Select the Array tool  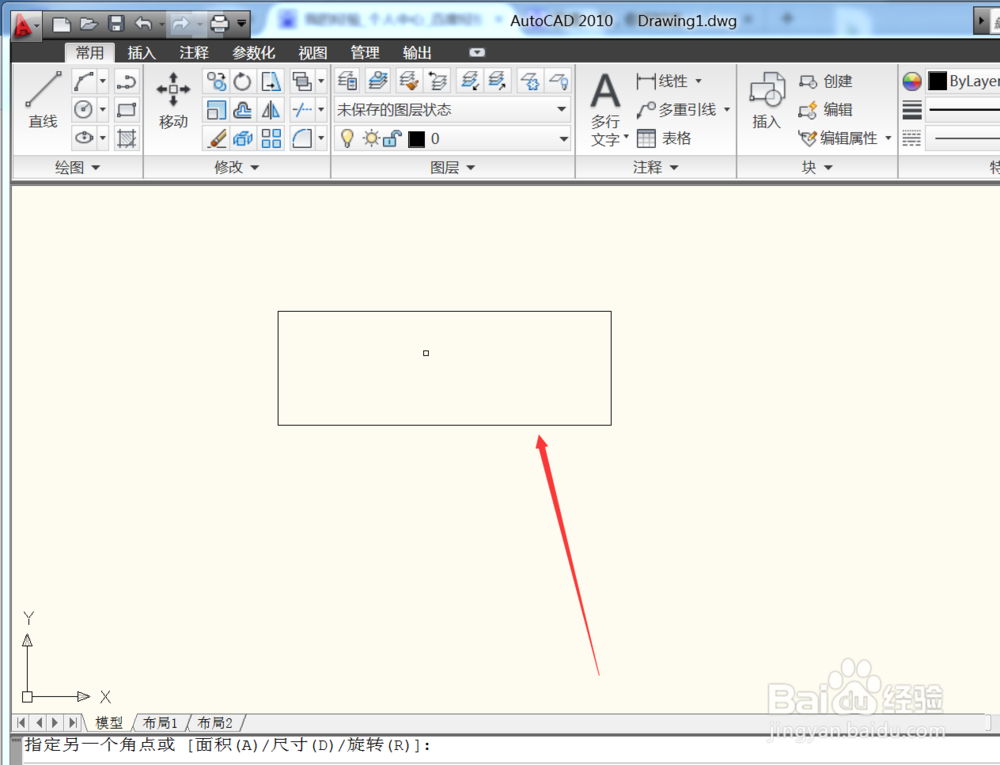coord(271,138)
